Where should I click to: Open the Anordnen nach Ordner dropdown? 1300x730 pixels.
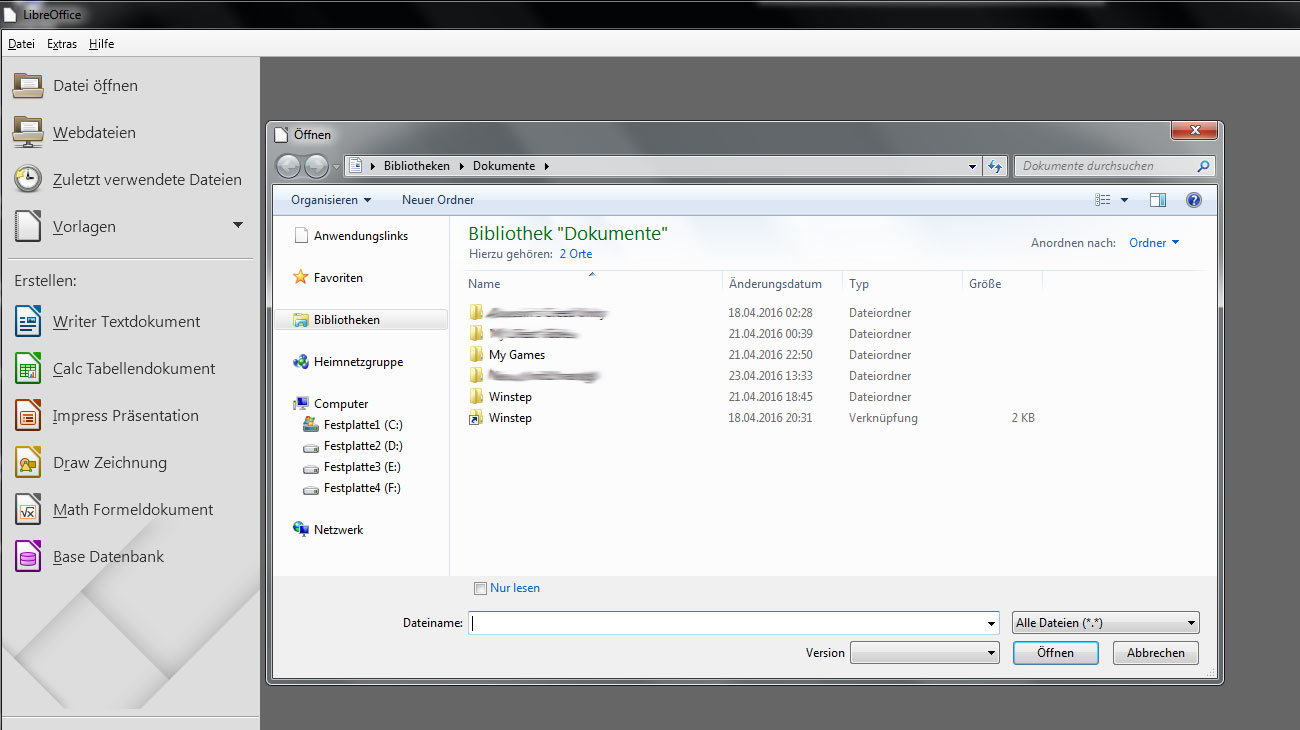1154,243
